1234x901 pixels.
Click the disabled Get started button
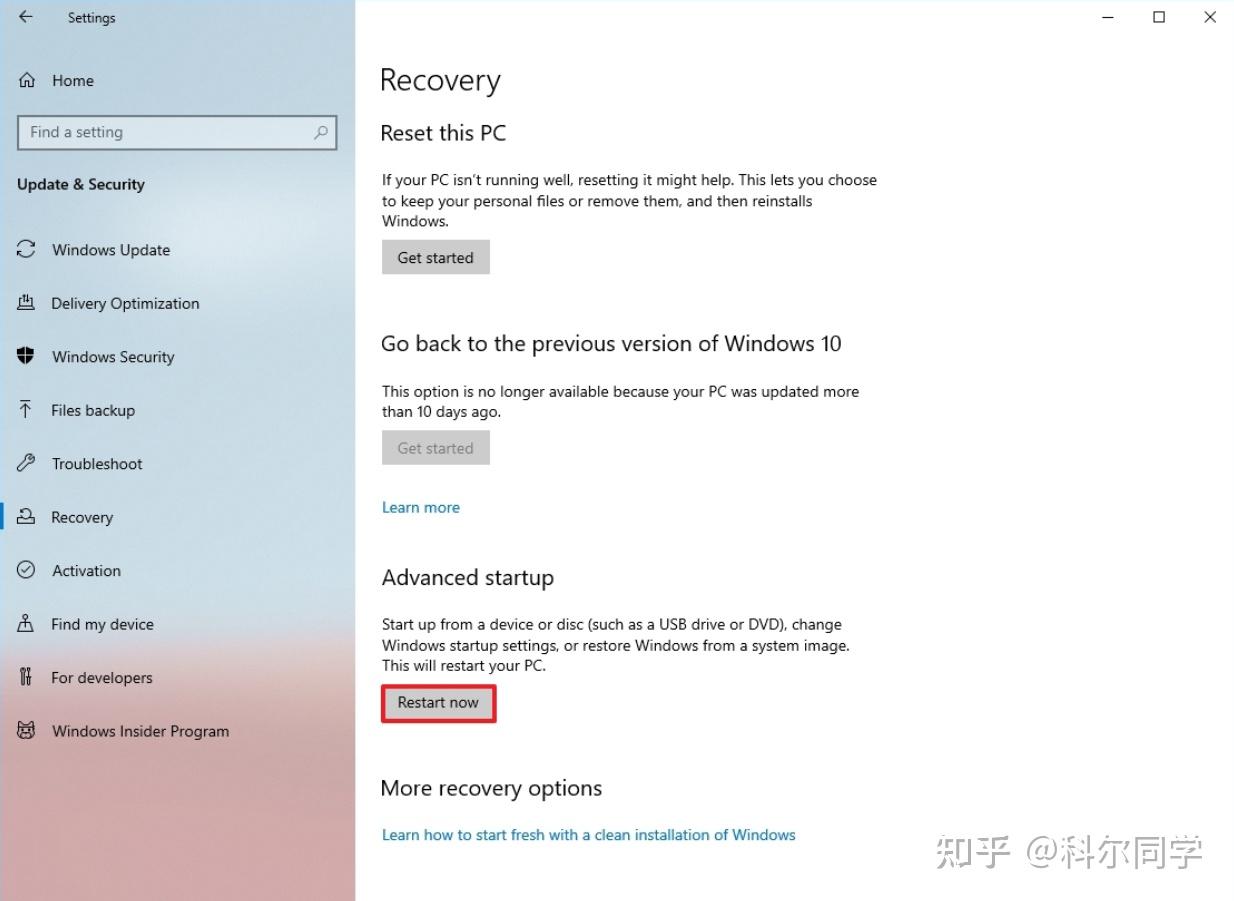pos(435,448)
